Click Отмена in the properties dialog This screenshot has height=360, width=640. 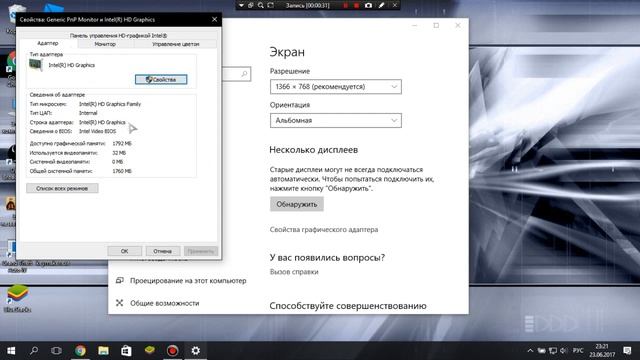[162, 251]
